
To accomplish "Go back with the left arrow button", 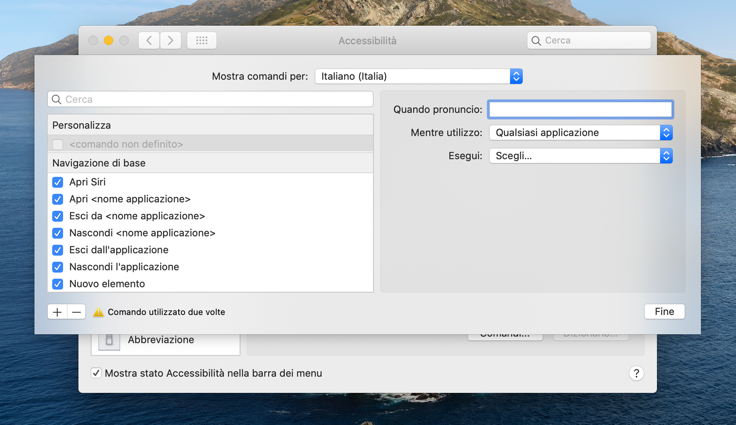I will [149, 40].
